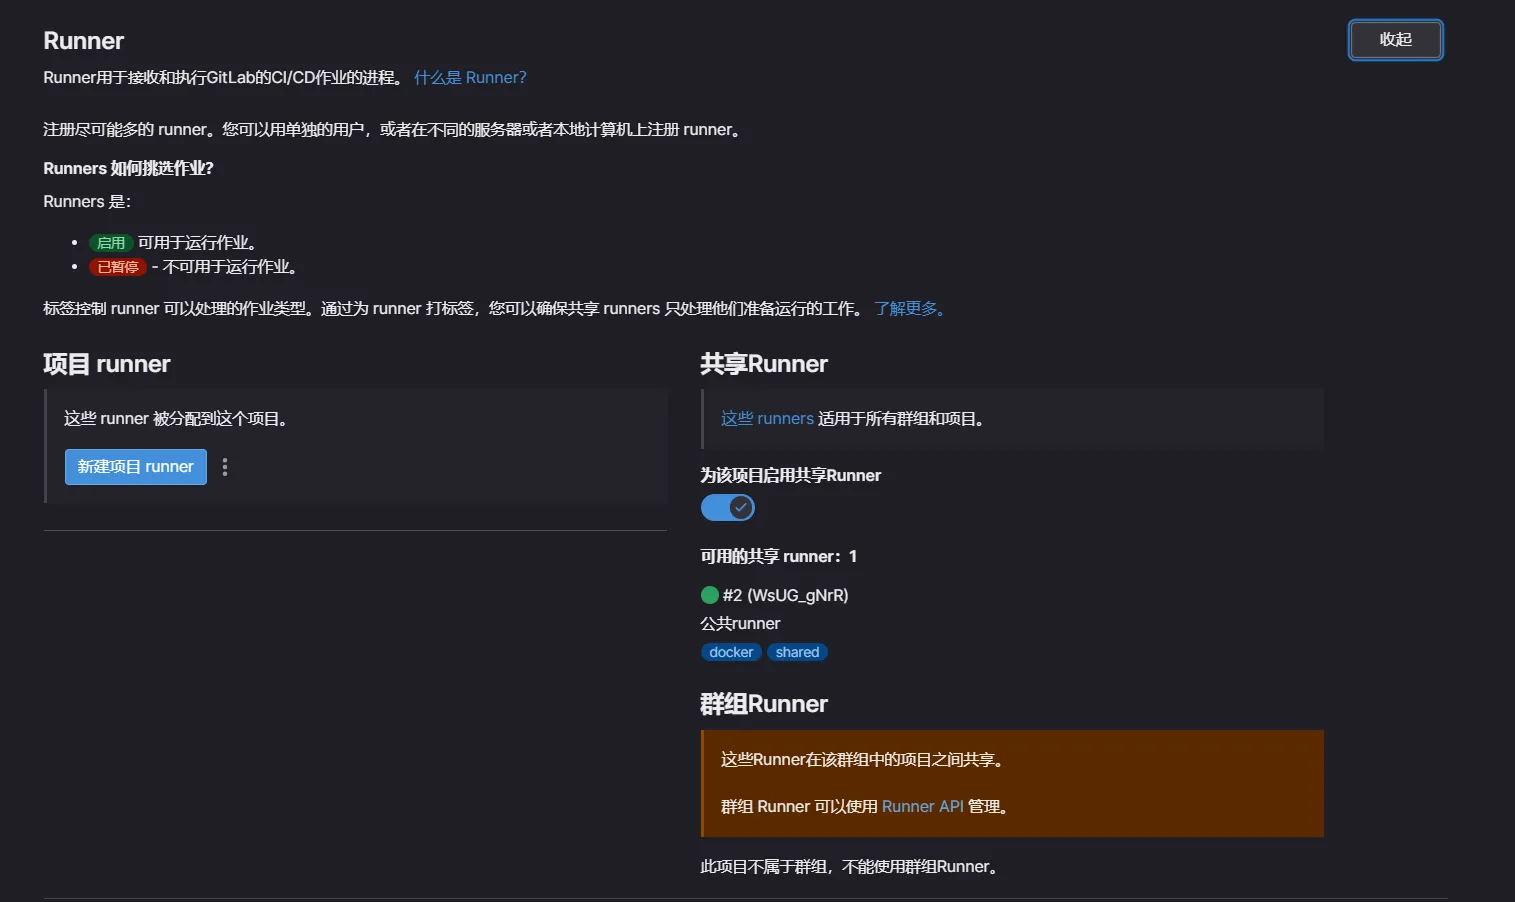Open the 了解更多 link
The height and width of the screenshot is (902, 1515).
pyautogui.click(x=909, y=309)
